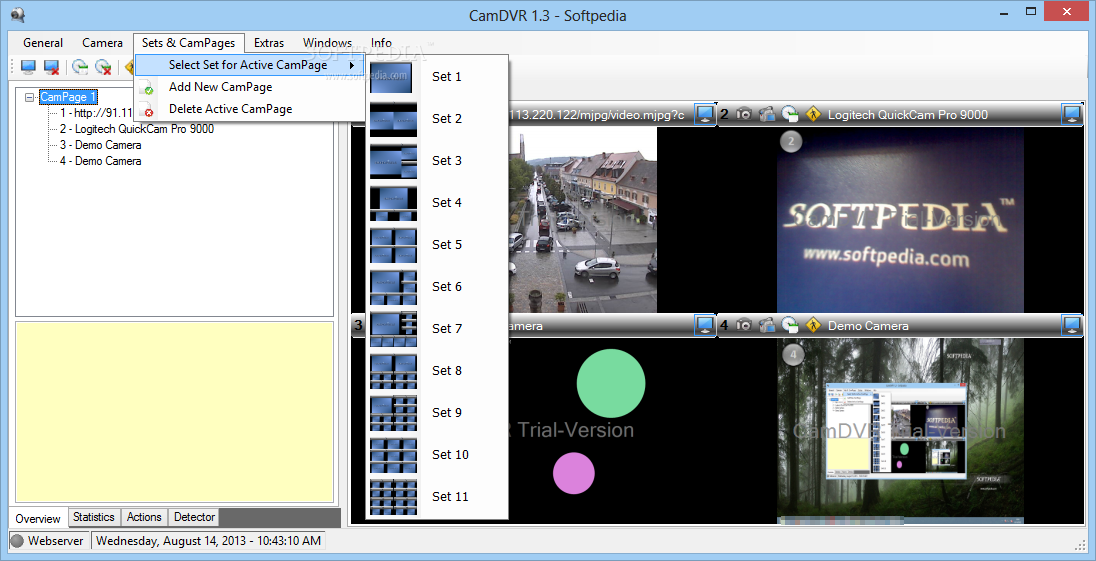Click the add camera monitor toolbar icon

[x=28, y=67]
